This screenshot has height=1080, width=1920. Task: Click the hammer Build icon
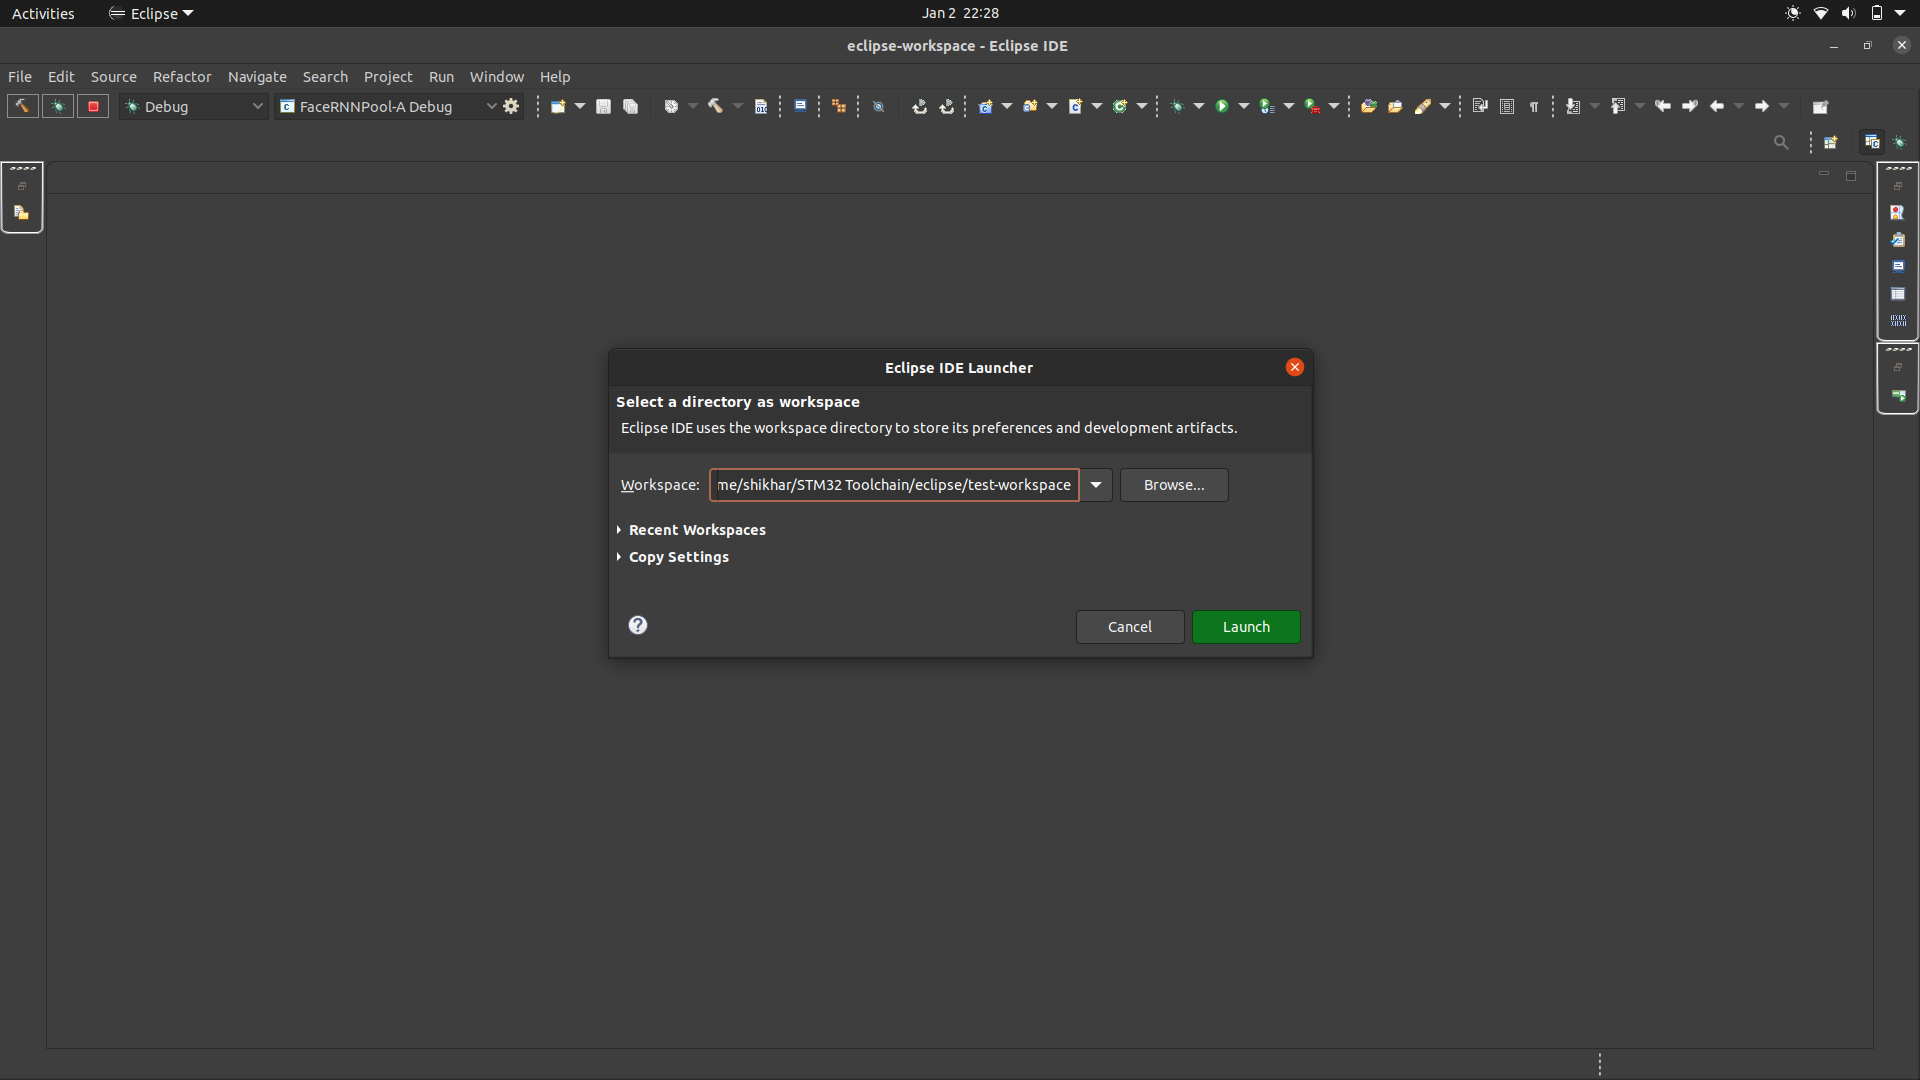coord(22,106)
